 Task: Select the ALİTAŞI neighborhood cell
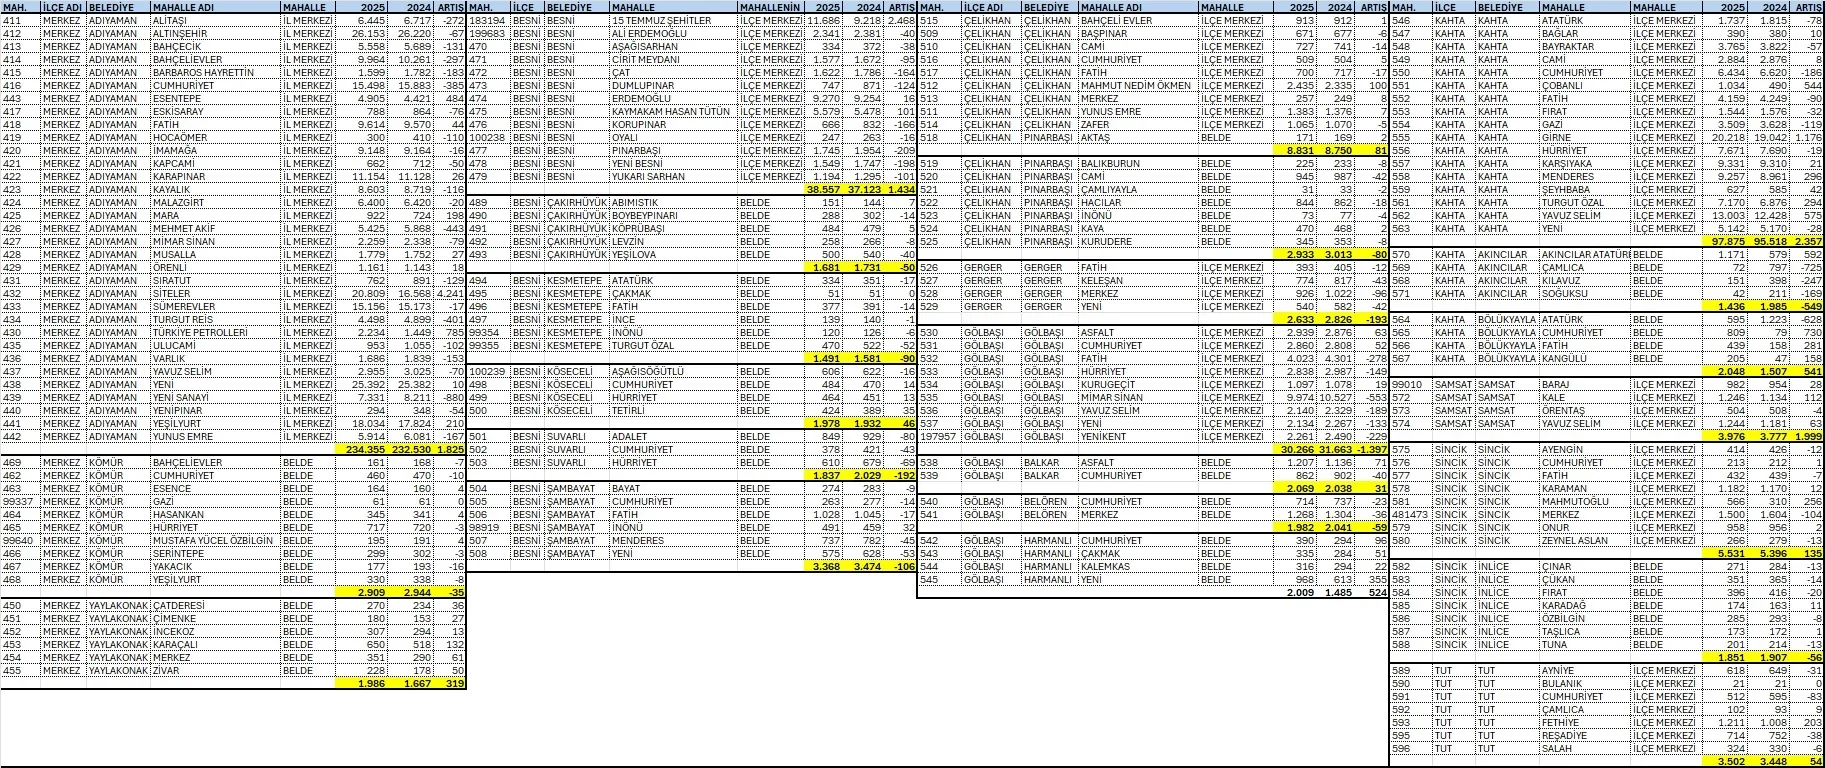(170, 20)
